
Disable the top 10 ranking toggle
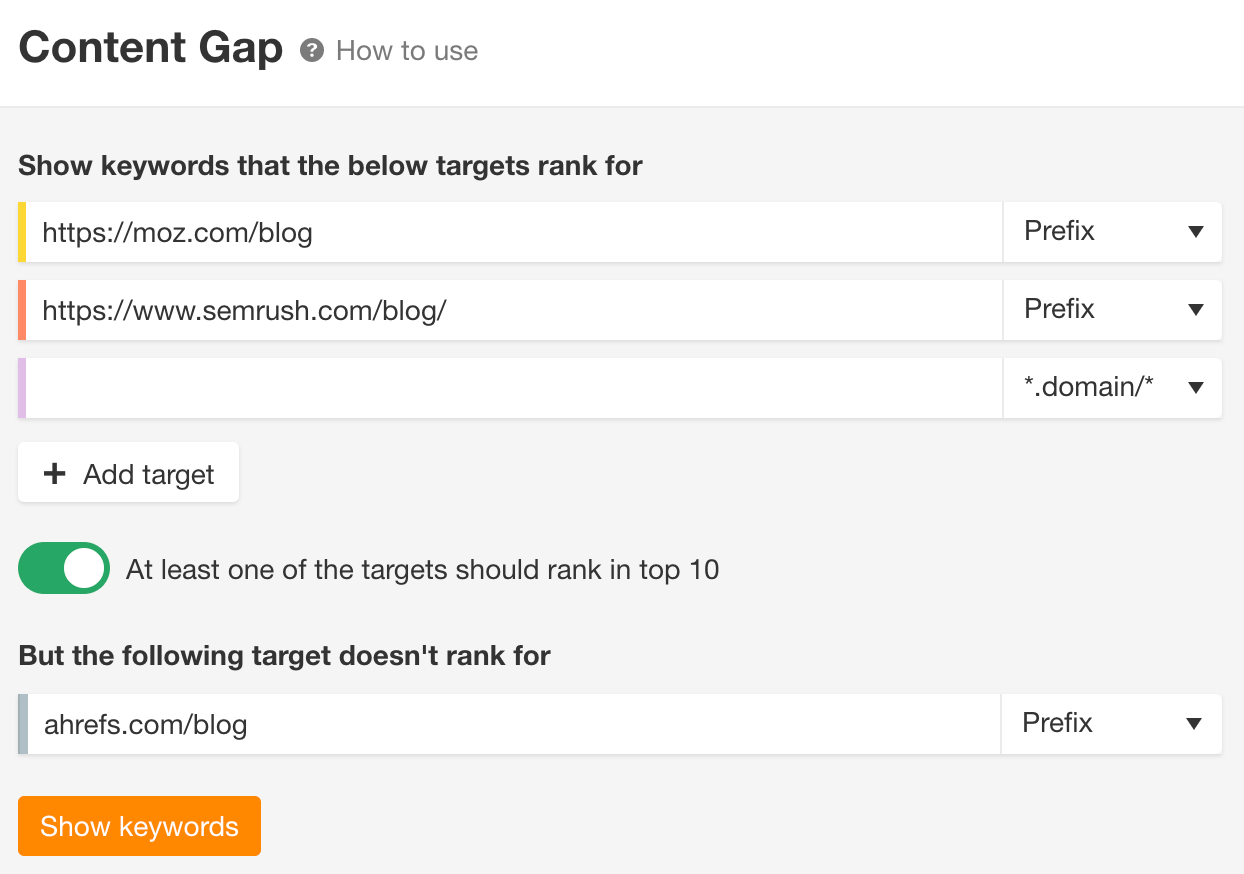point(63,568)
